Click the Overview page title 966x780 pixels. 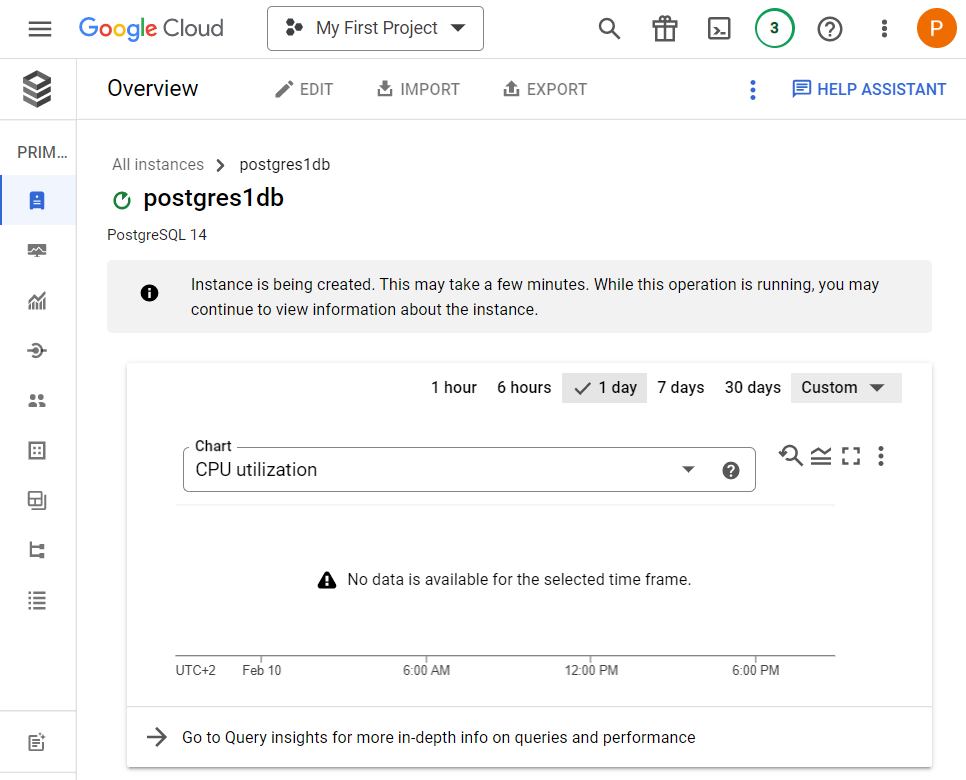pyautogui.click(x=153, y=88)
